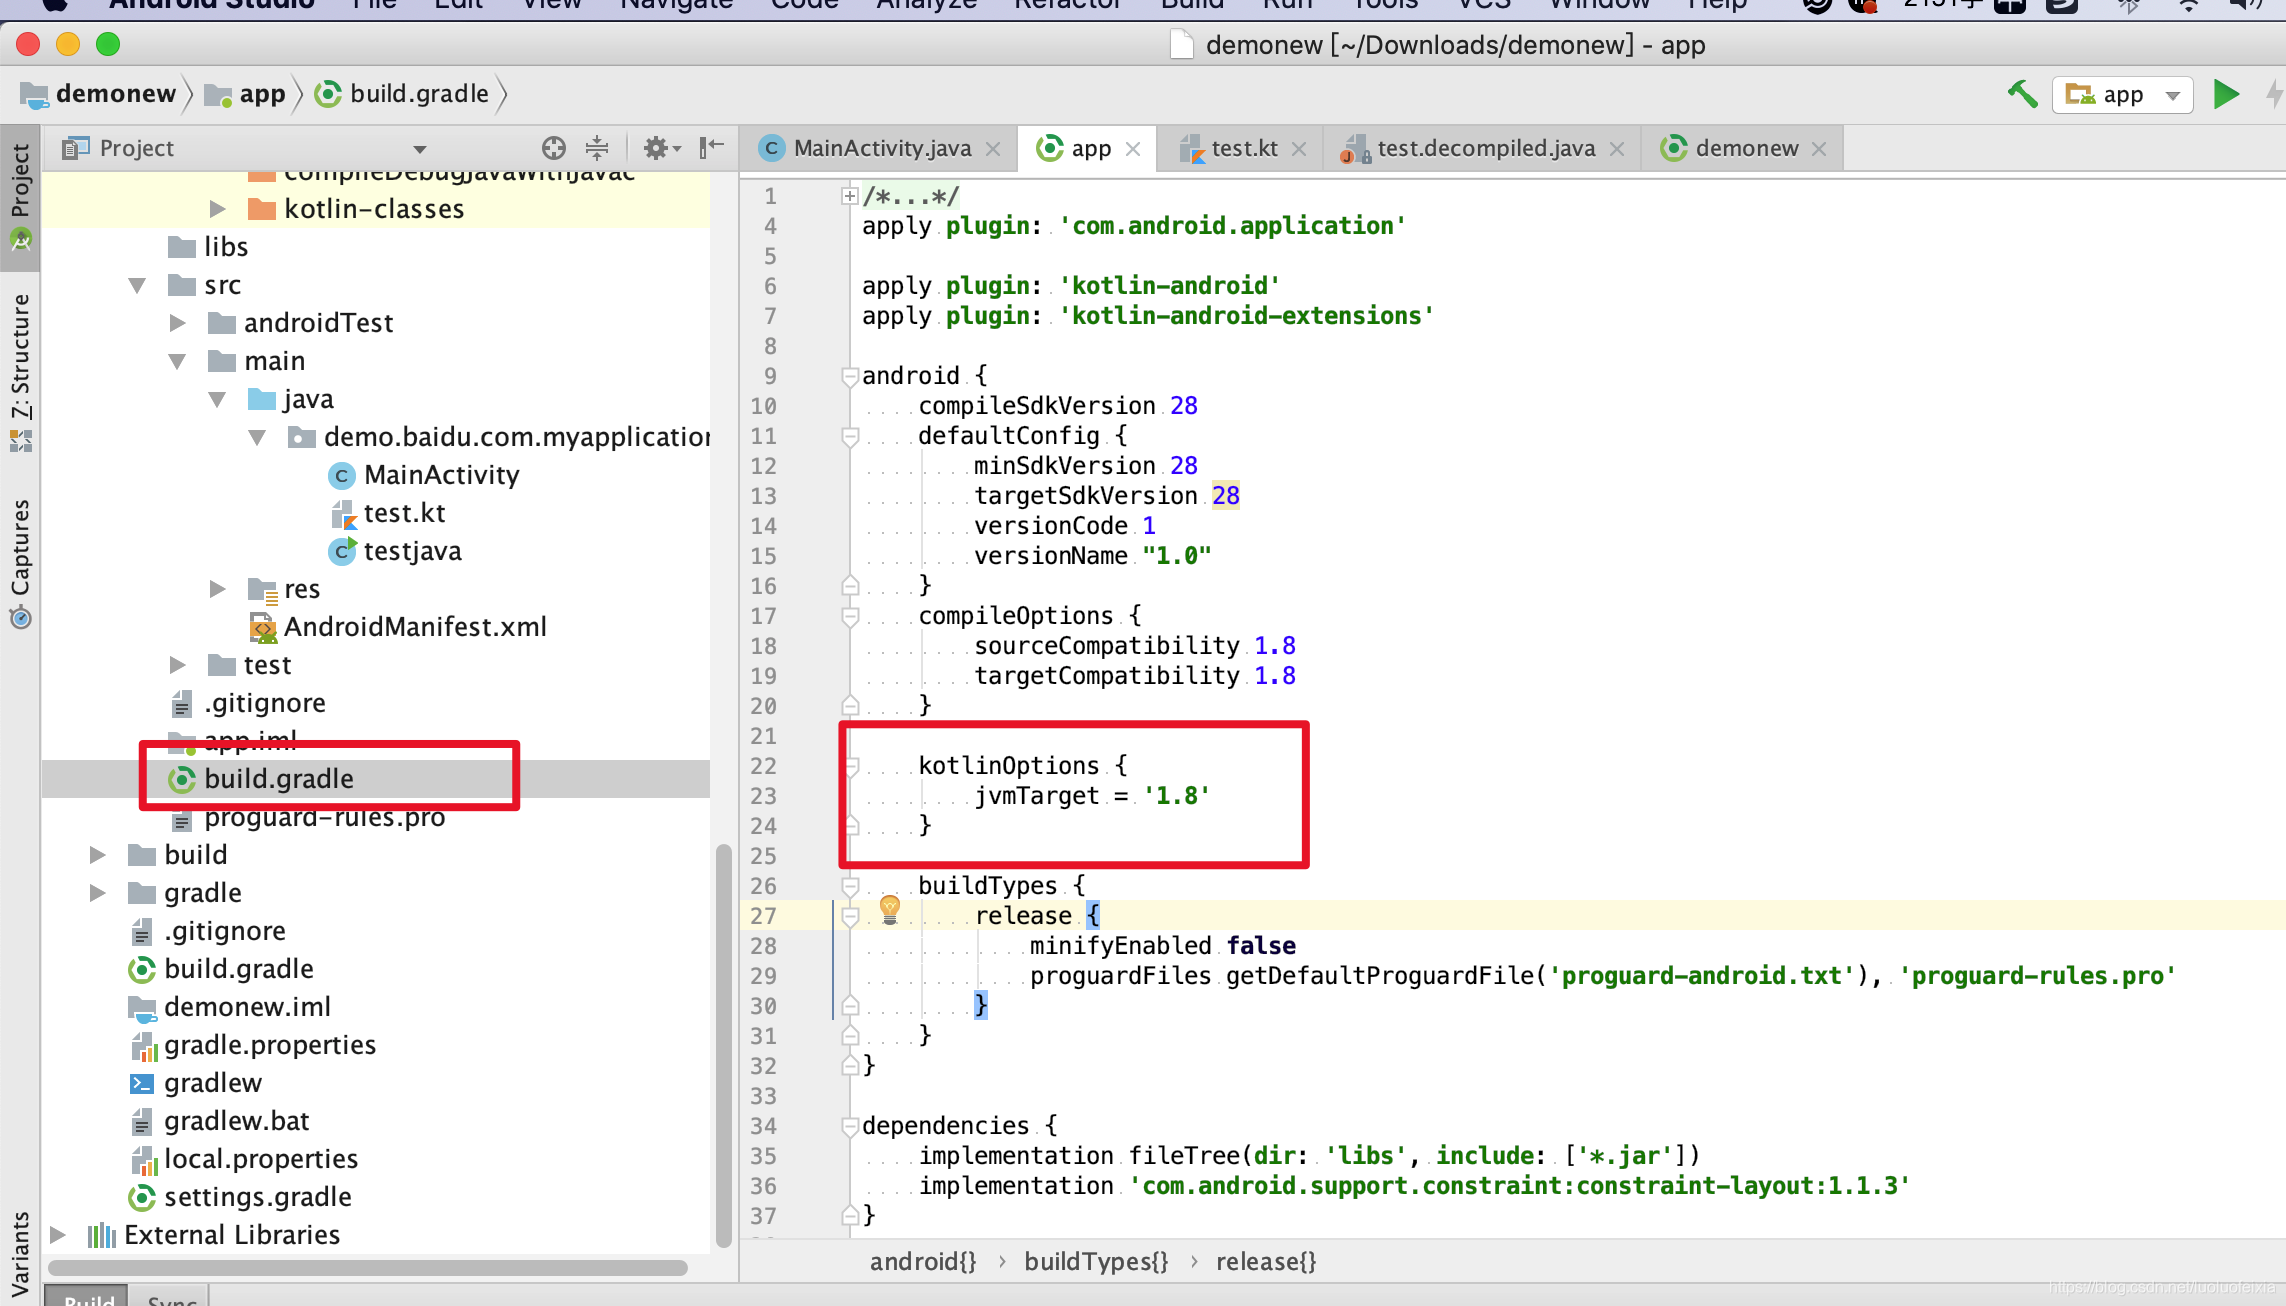Collapse demo.baidu.com.myapplication package
This screenshot has width=2286, height=1306.
click(258, 437)
